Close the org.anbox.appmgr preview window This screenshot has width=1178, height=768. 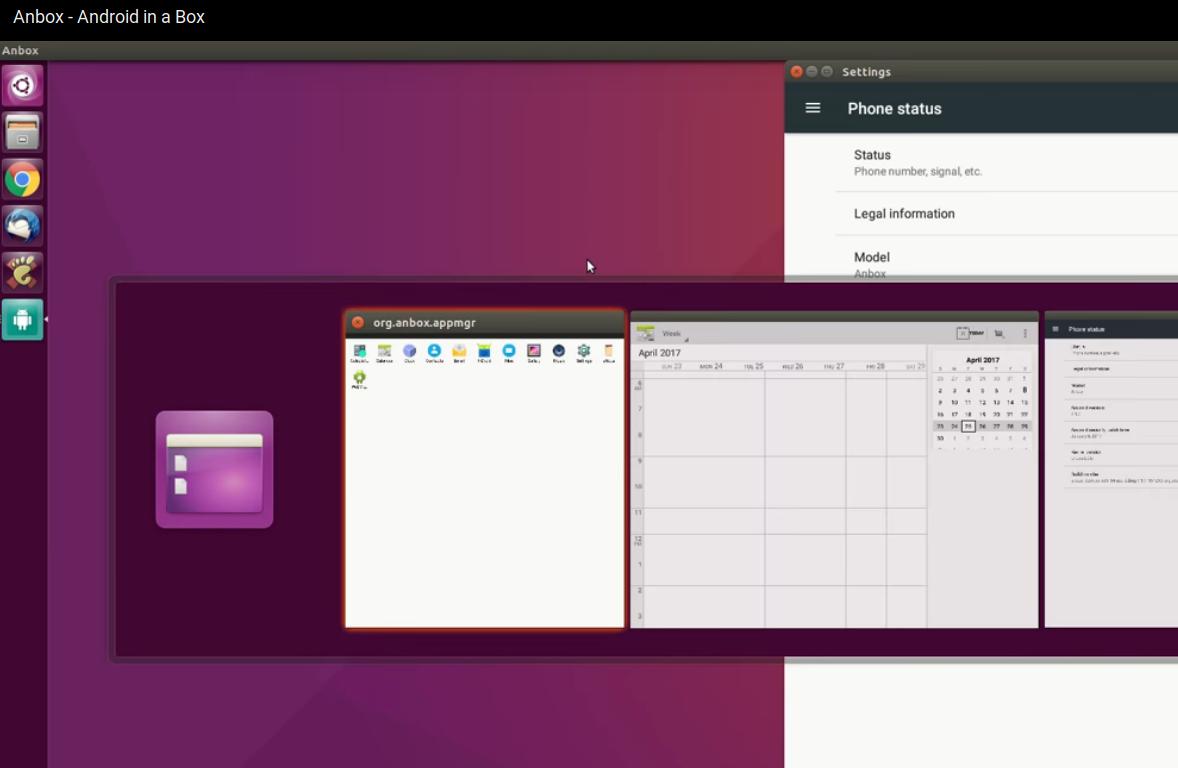click(x=358, y=322)
